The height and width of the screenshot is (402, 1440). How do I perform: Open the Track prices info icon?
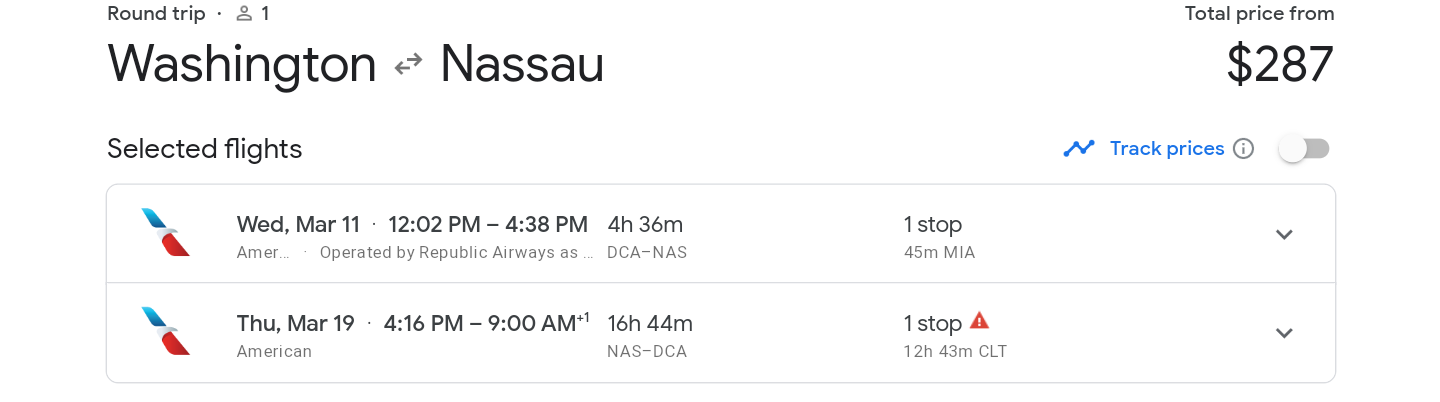(1243, 149)
